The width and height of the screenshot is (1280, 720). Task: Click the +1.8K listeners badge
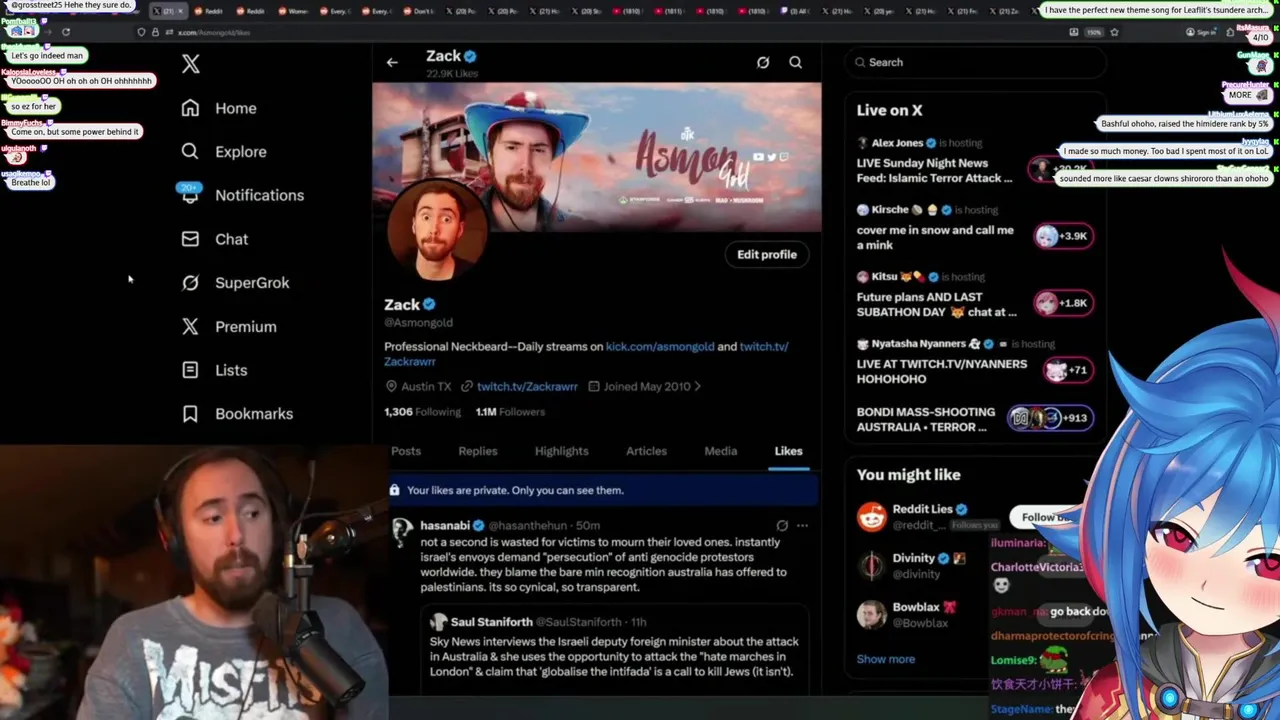click(1063, 303)
